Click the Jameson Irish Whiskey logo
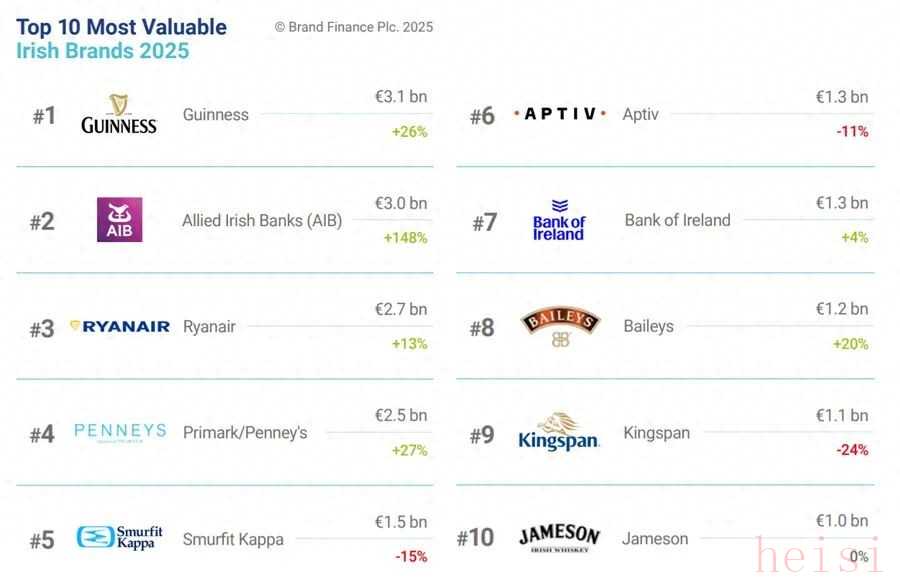The image size is (900, 585). pos(560,537)
